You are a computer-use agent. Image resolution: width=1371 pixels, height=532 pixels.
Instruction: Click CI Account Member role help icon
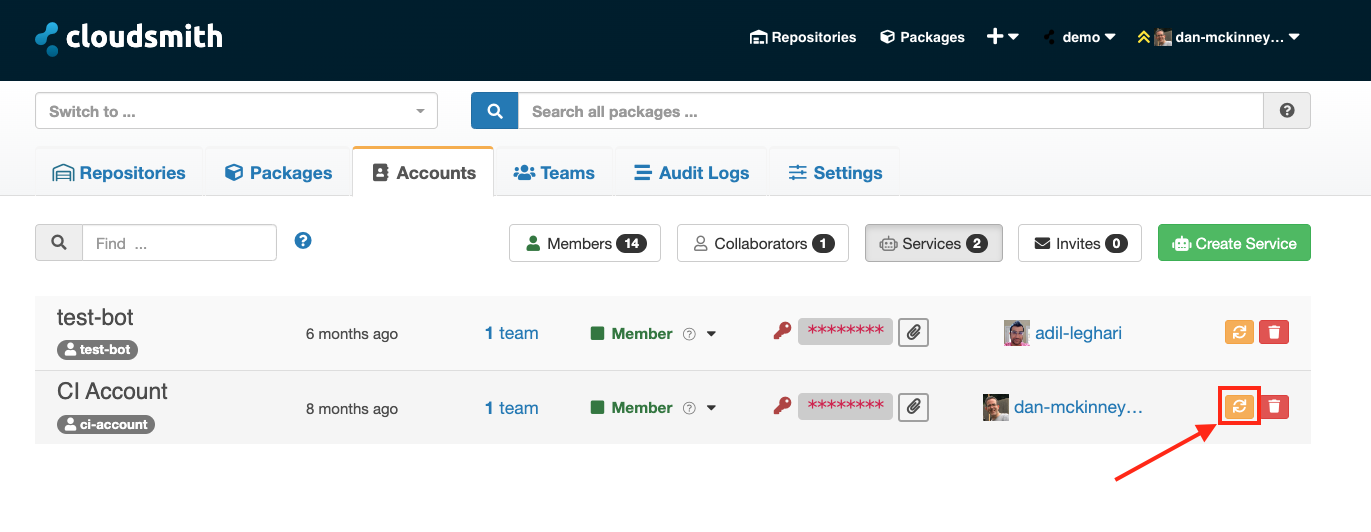689,408
